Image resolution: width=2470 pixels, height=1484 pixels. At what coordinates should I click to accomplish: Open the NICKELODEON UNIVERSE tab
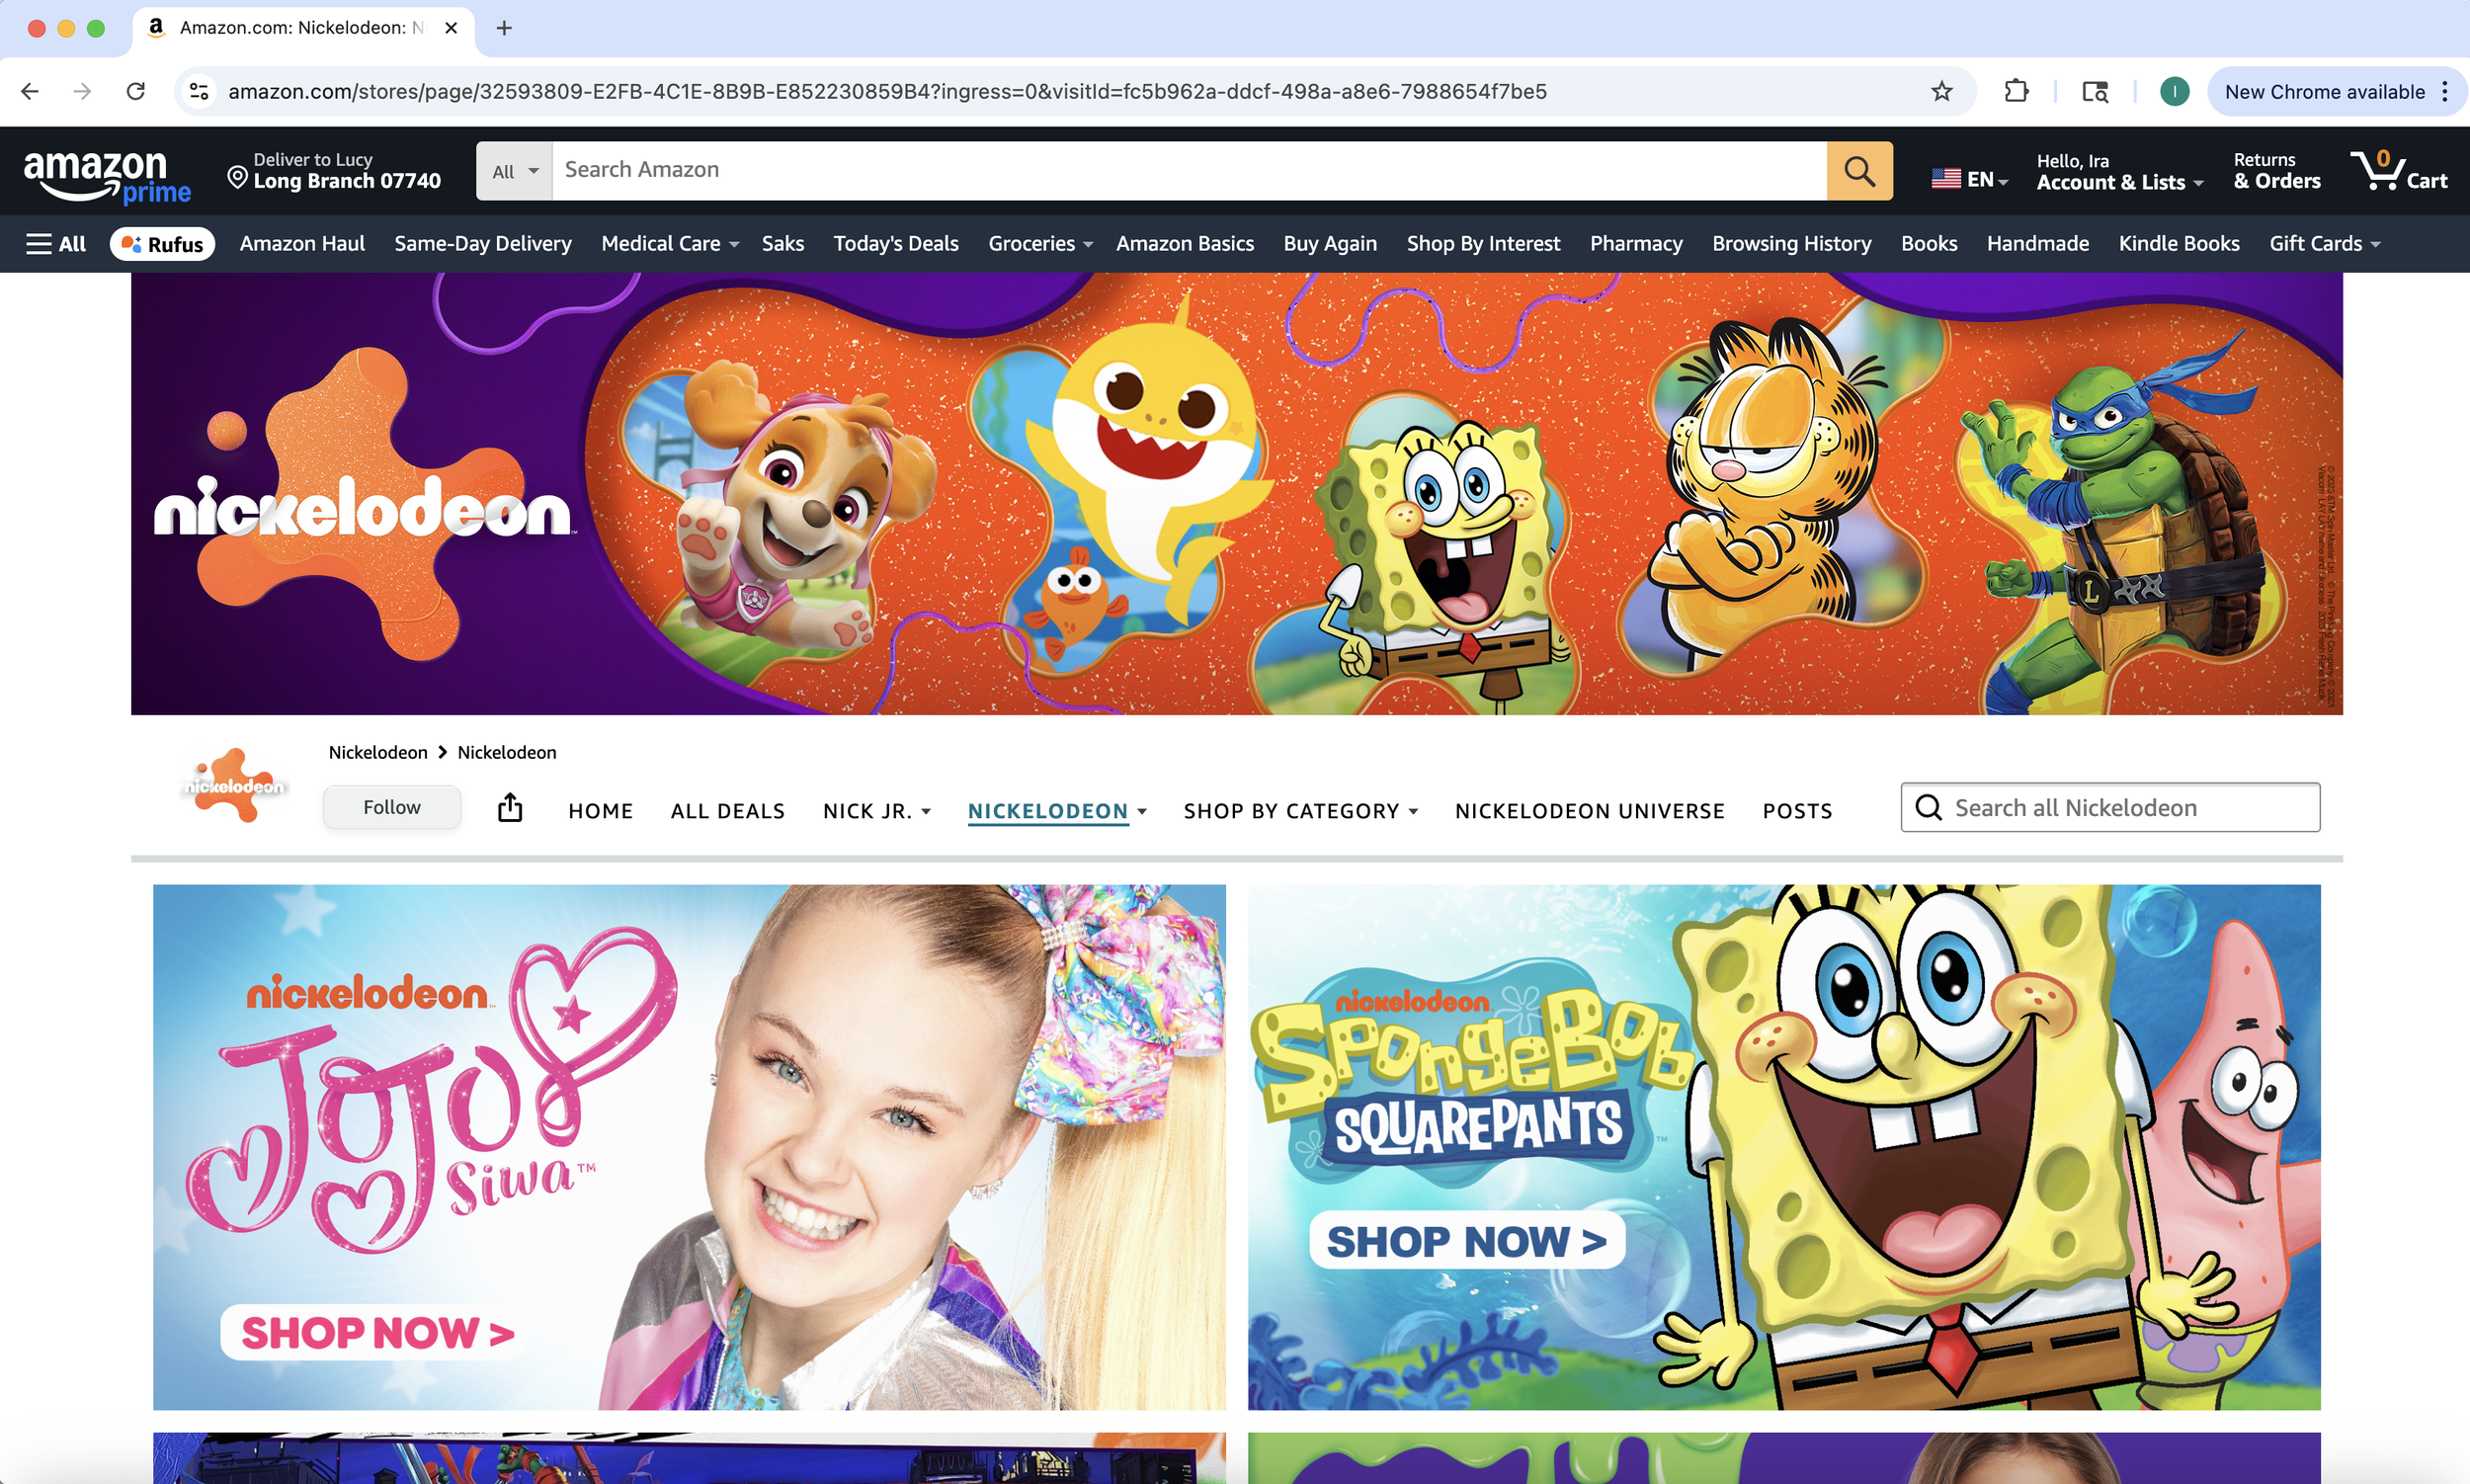pos(1588,811)
